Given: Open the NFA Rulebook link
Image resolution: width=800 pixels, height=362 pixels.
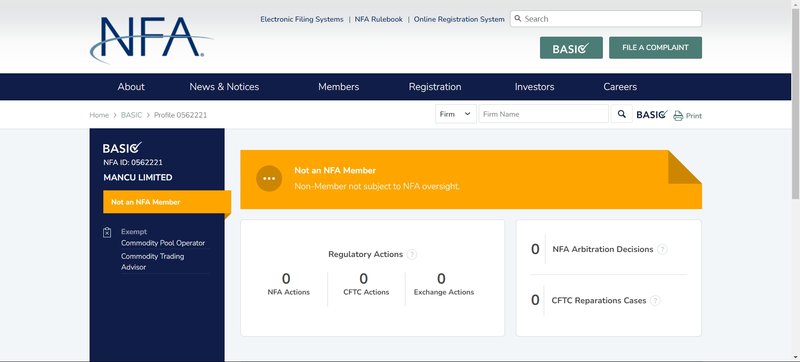Looking at the screenshot, I should [x=379, y=19].
